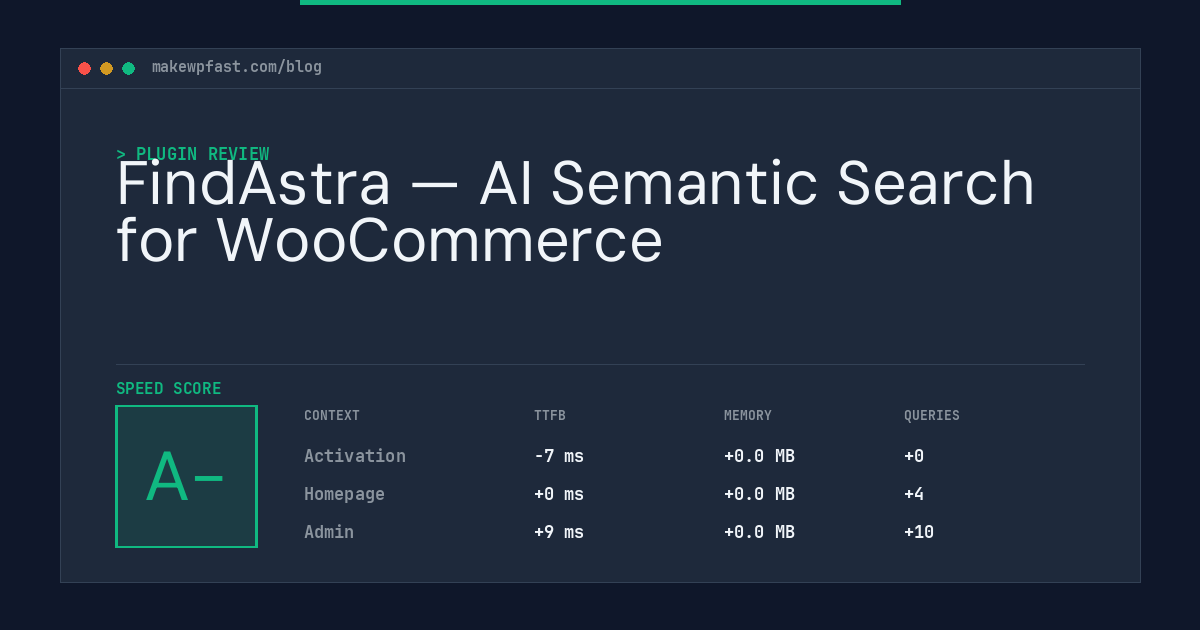Select the Admin row label
This screenshot has height=630, width=1200.
click(329, 532)
